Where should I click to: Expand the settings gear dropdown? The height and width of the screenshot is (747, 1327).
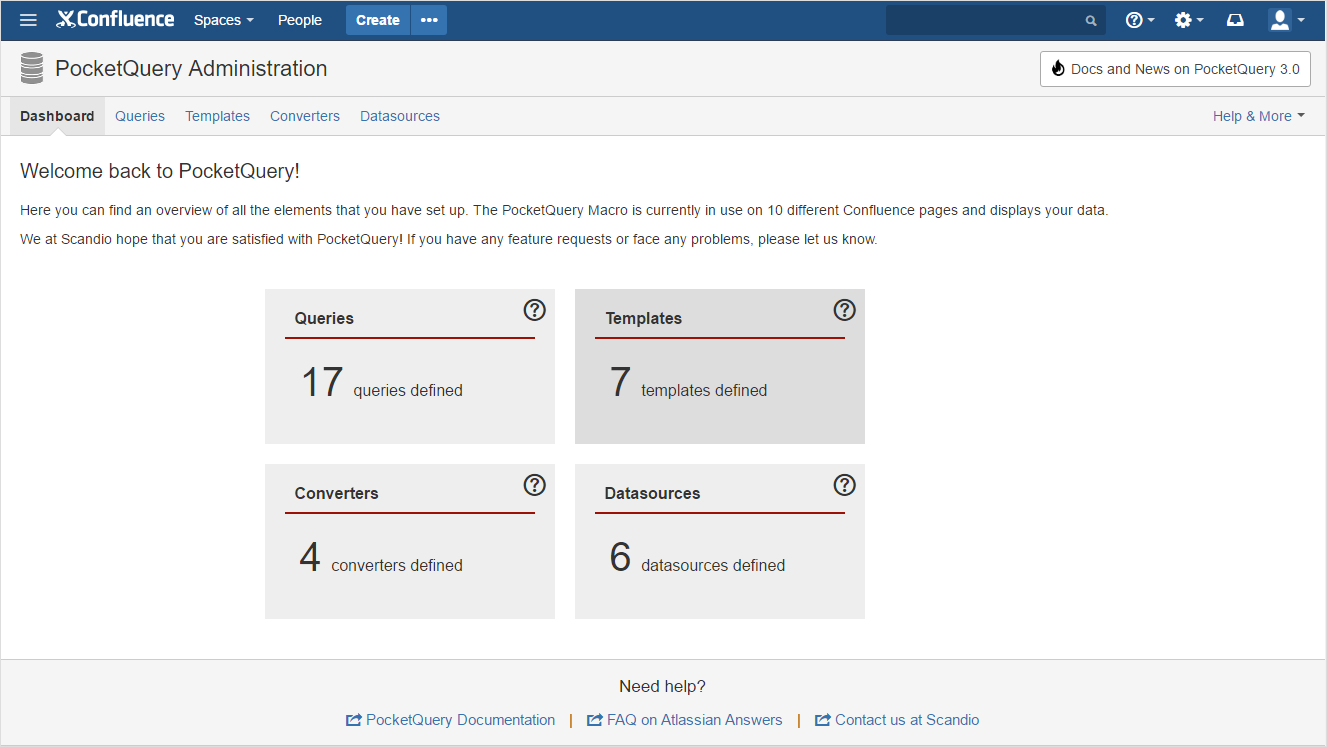[x=1189, y=20]
